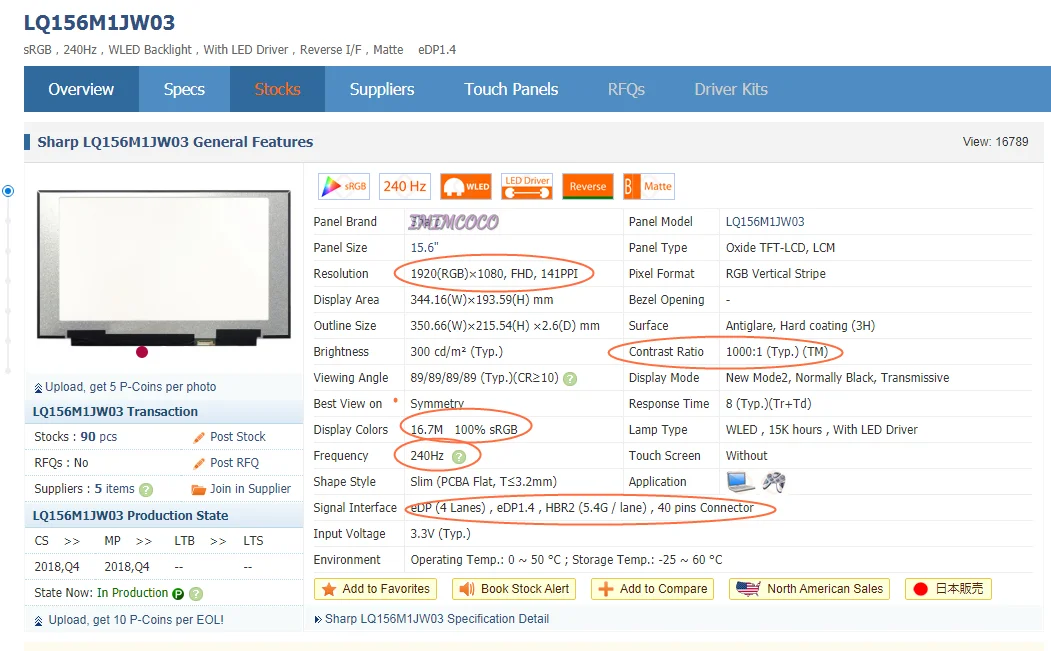Click Panel Type value Oxide TFT-LCD, LCM
This screenshot has width=1051, height=651.
tap(780, 248)
